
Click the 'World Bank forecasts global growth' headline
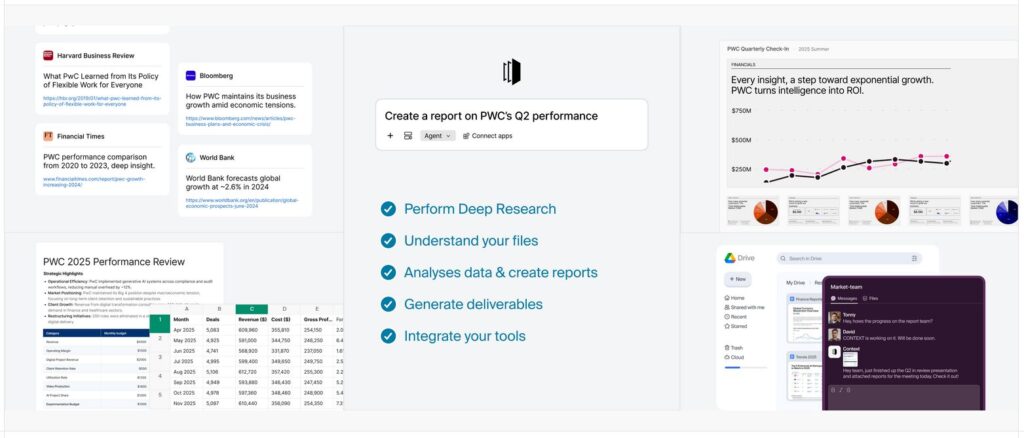233,182
